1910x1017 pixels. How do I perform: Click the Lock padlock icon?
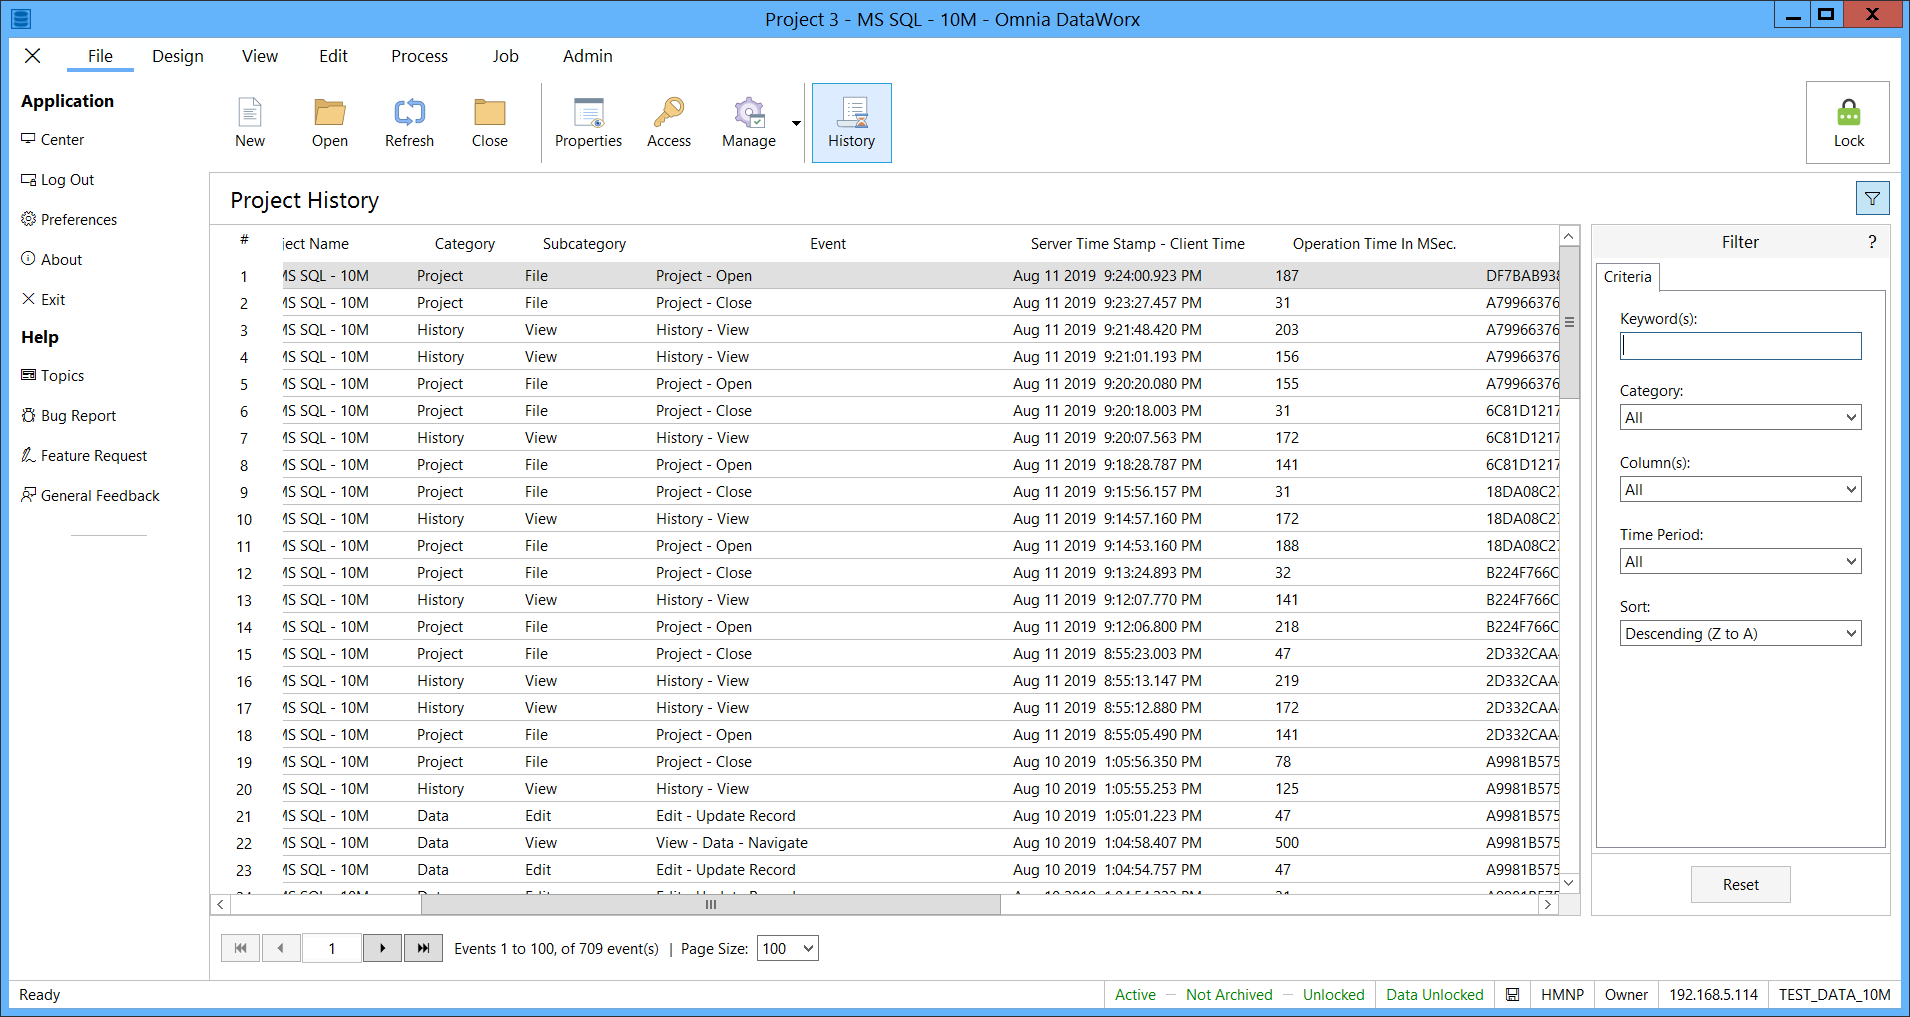tap(1848, 122)
